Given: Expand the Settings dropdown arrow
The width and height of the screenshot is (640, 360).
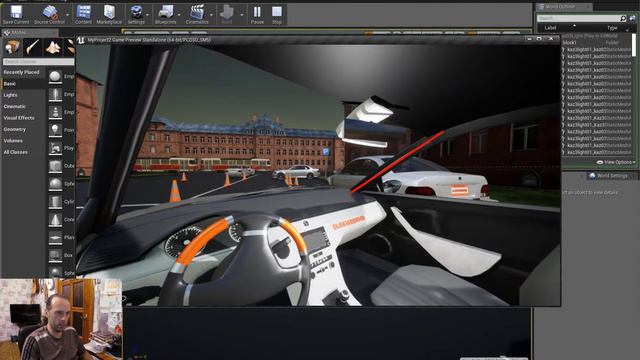Looking at the screenshot, I should tap(148, 15).
